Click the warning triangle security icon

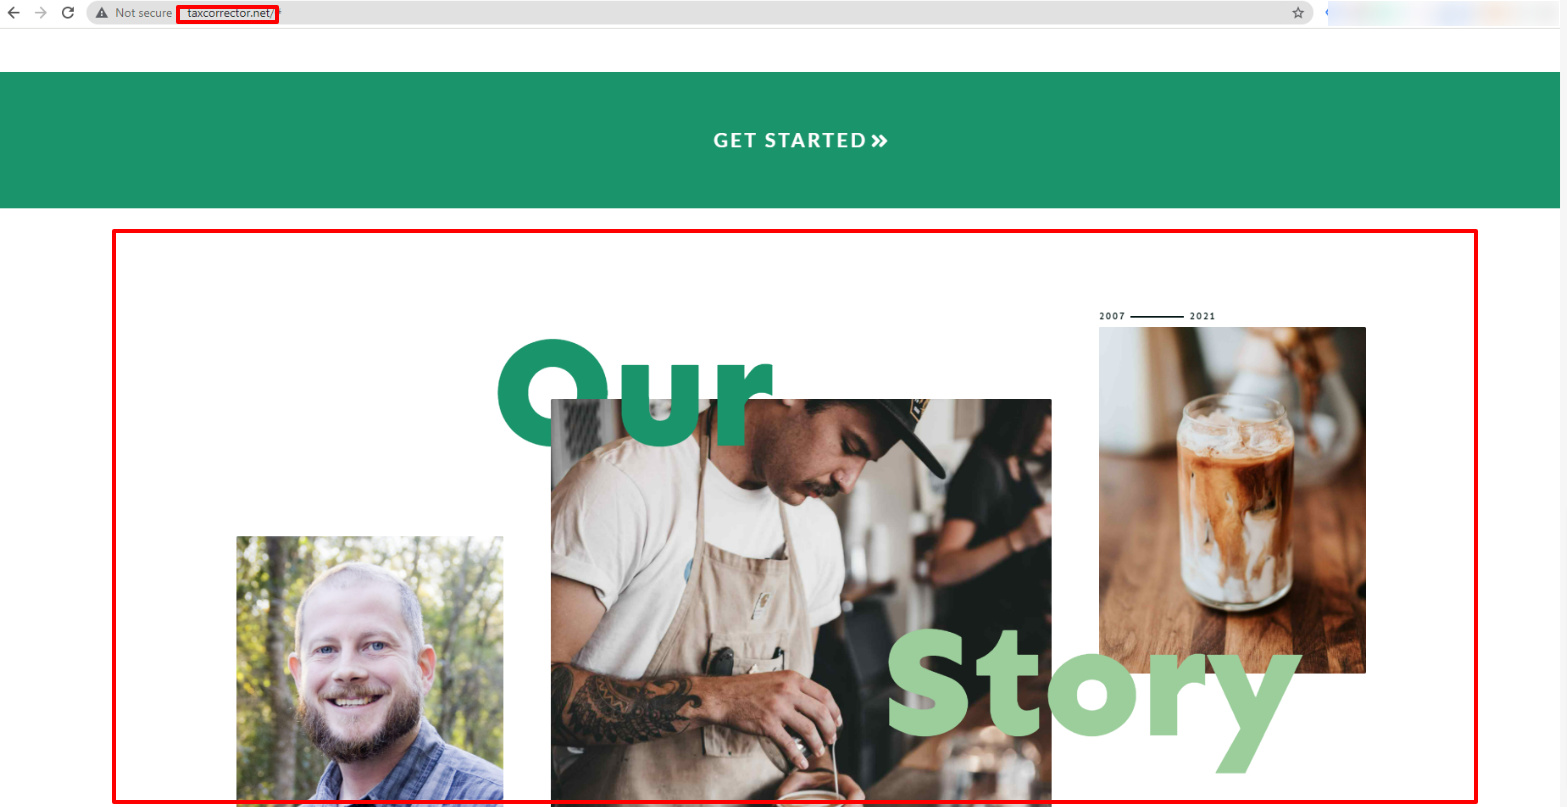pos(101,13)
